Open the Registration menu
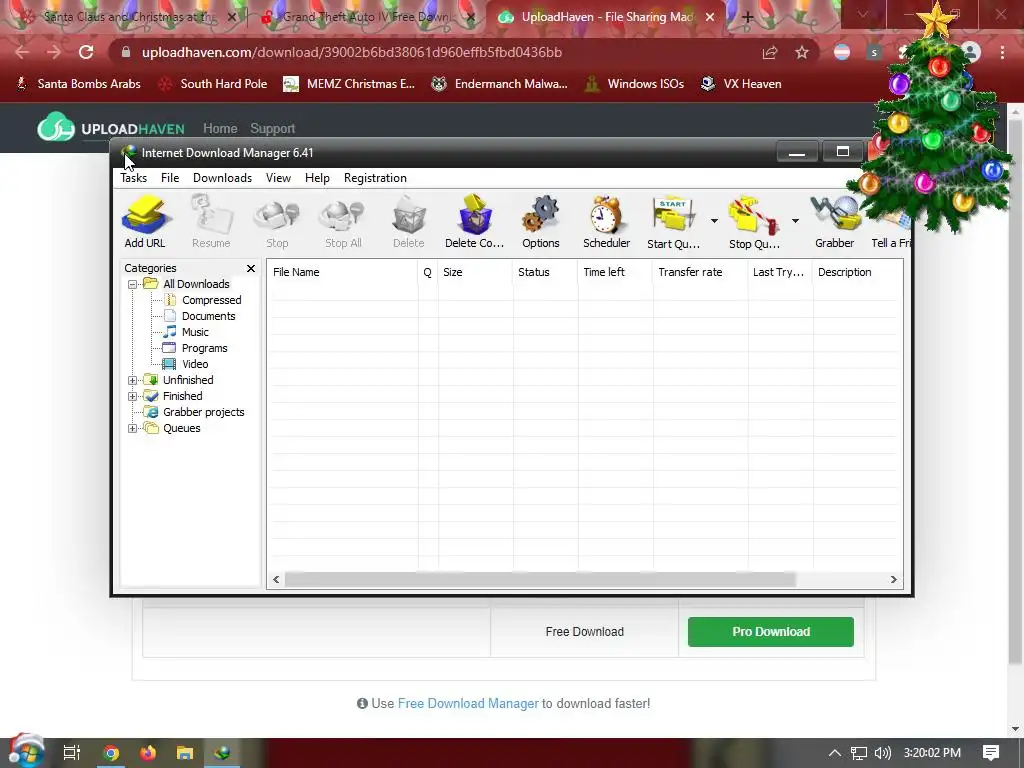The height and width of the screenshot is (768, 1024). point(375,178)
